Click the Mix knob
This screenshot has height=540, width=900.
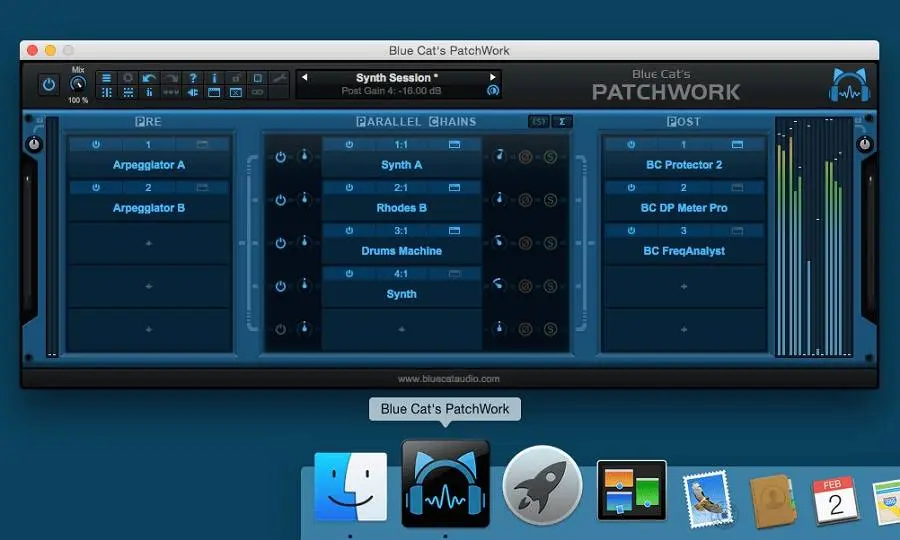[x=77, y=84]
